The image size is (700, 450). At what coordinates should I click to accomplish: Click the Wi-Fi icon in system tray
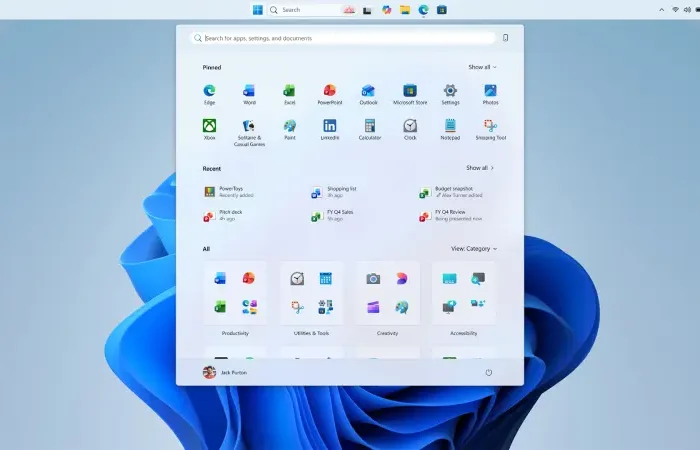[x=675, y=10]
